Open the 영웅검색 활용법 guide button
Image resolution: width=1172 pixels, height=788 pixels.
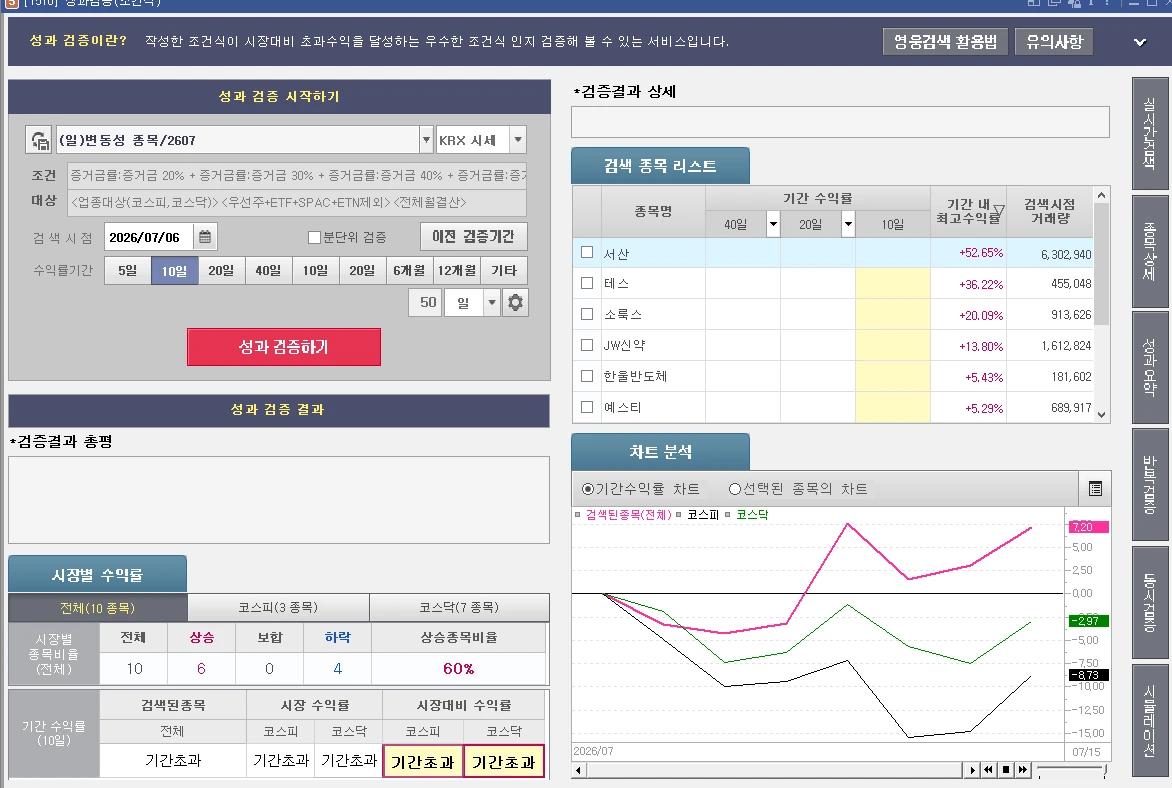coord(945,42)
